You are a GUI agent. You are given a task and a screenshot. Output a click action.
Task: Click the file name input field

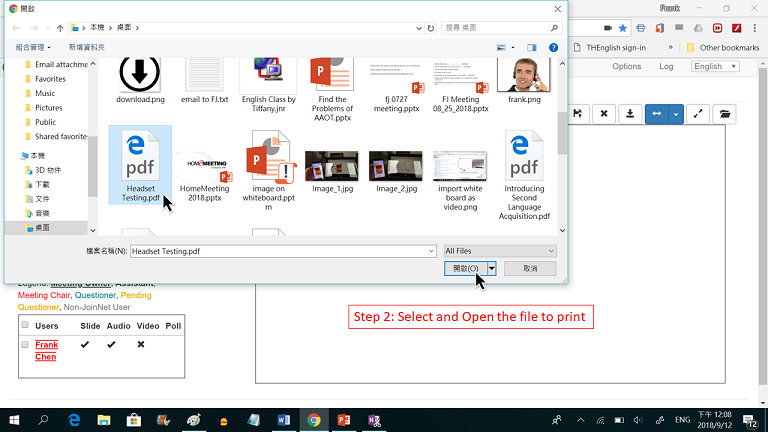pos(280,251)
